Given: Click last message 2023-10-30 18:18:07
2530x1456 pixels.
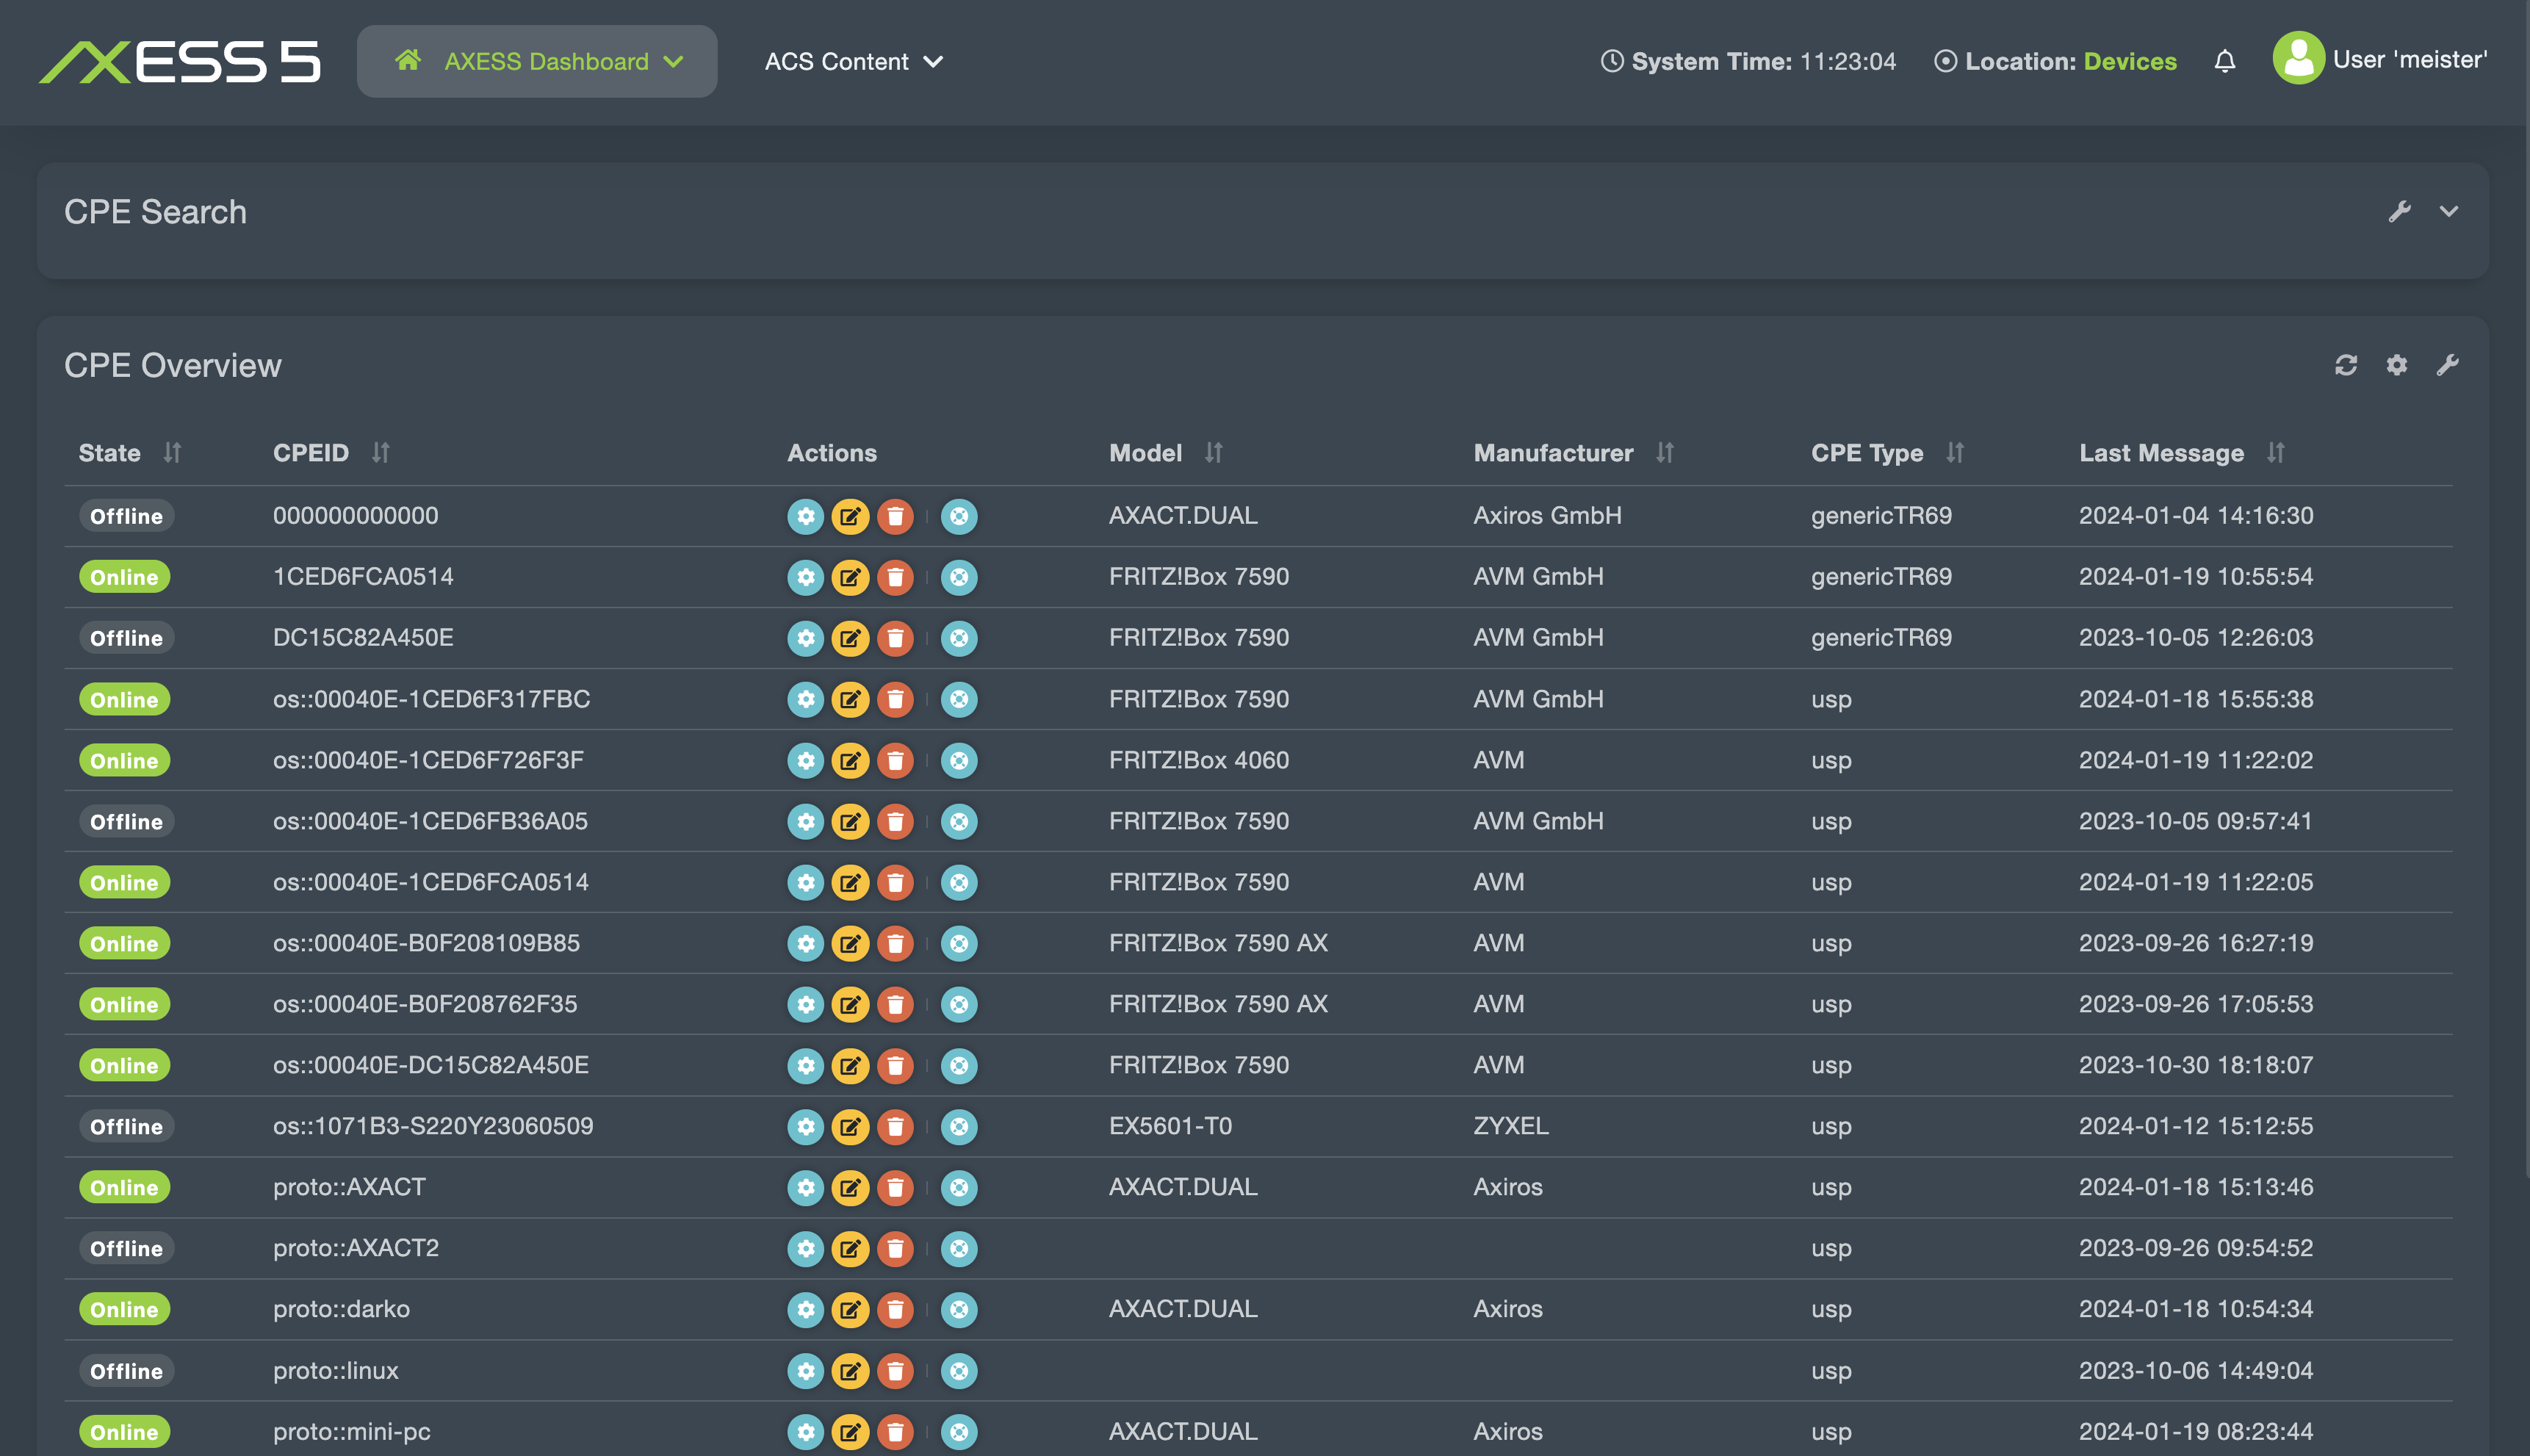Looking at the screenshot, I should pyautogui.click(x=2196, y=1065).
